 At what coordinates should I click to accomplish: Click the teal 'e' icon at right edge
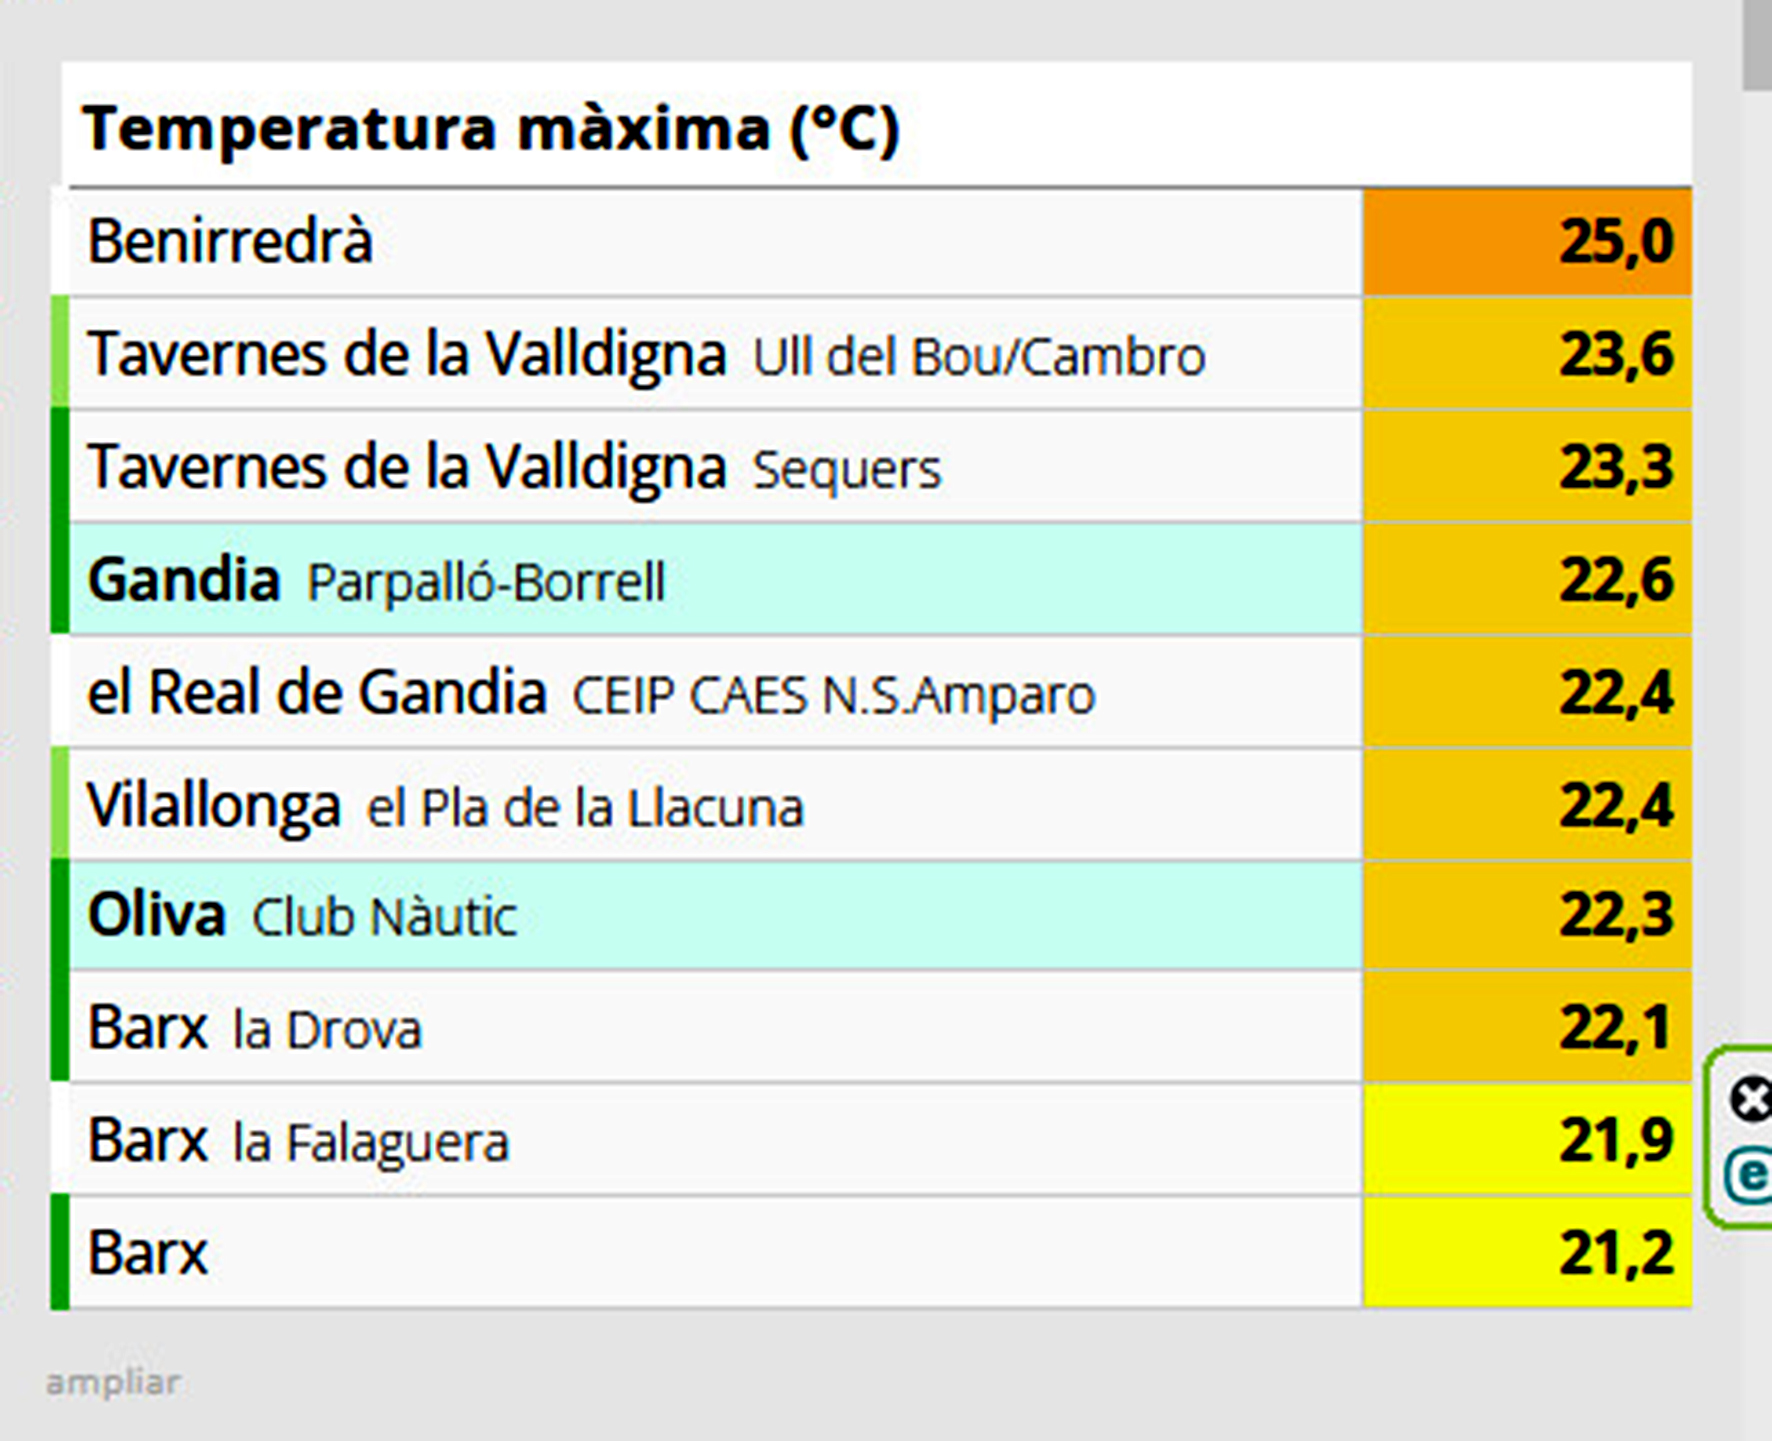coord(1750,1175)
